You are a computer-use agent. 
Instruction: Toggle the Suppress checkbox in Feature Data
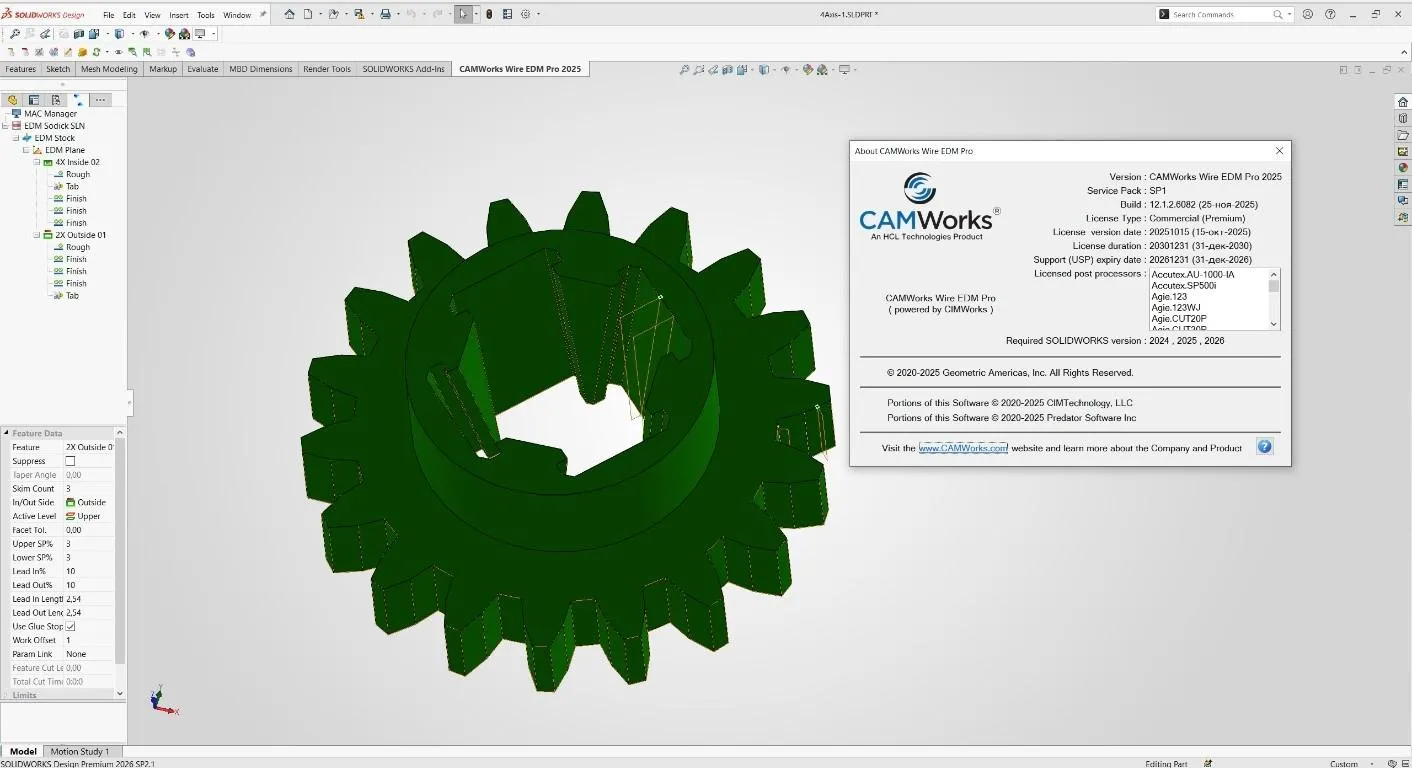click(70, 461)
